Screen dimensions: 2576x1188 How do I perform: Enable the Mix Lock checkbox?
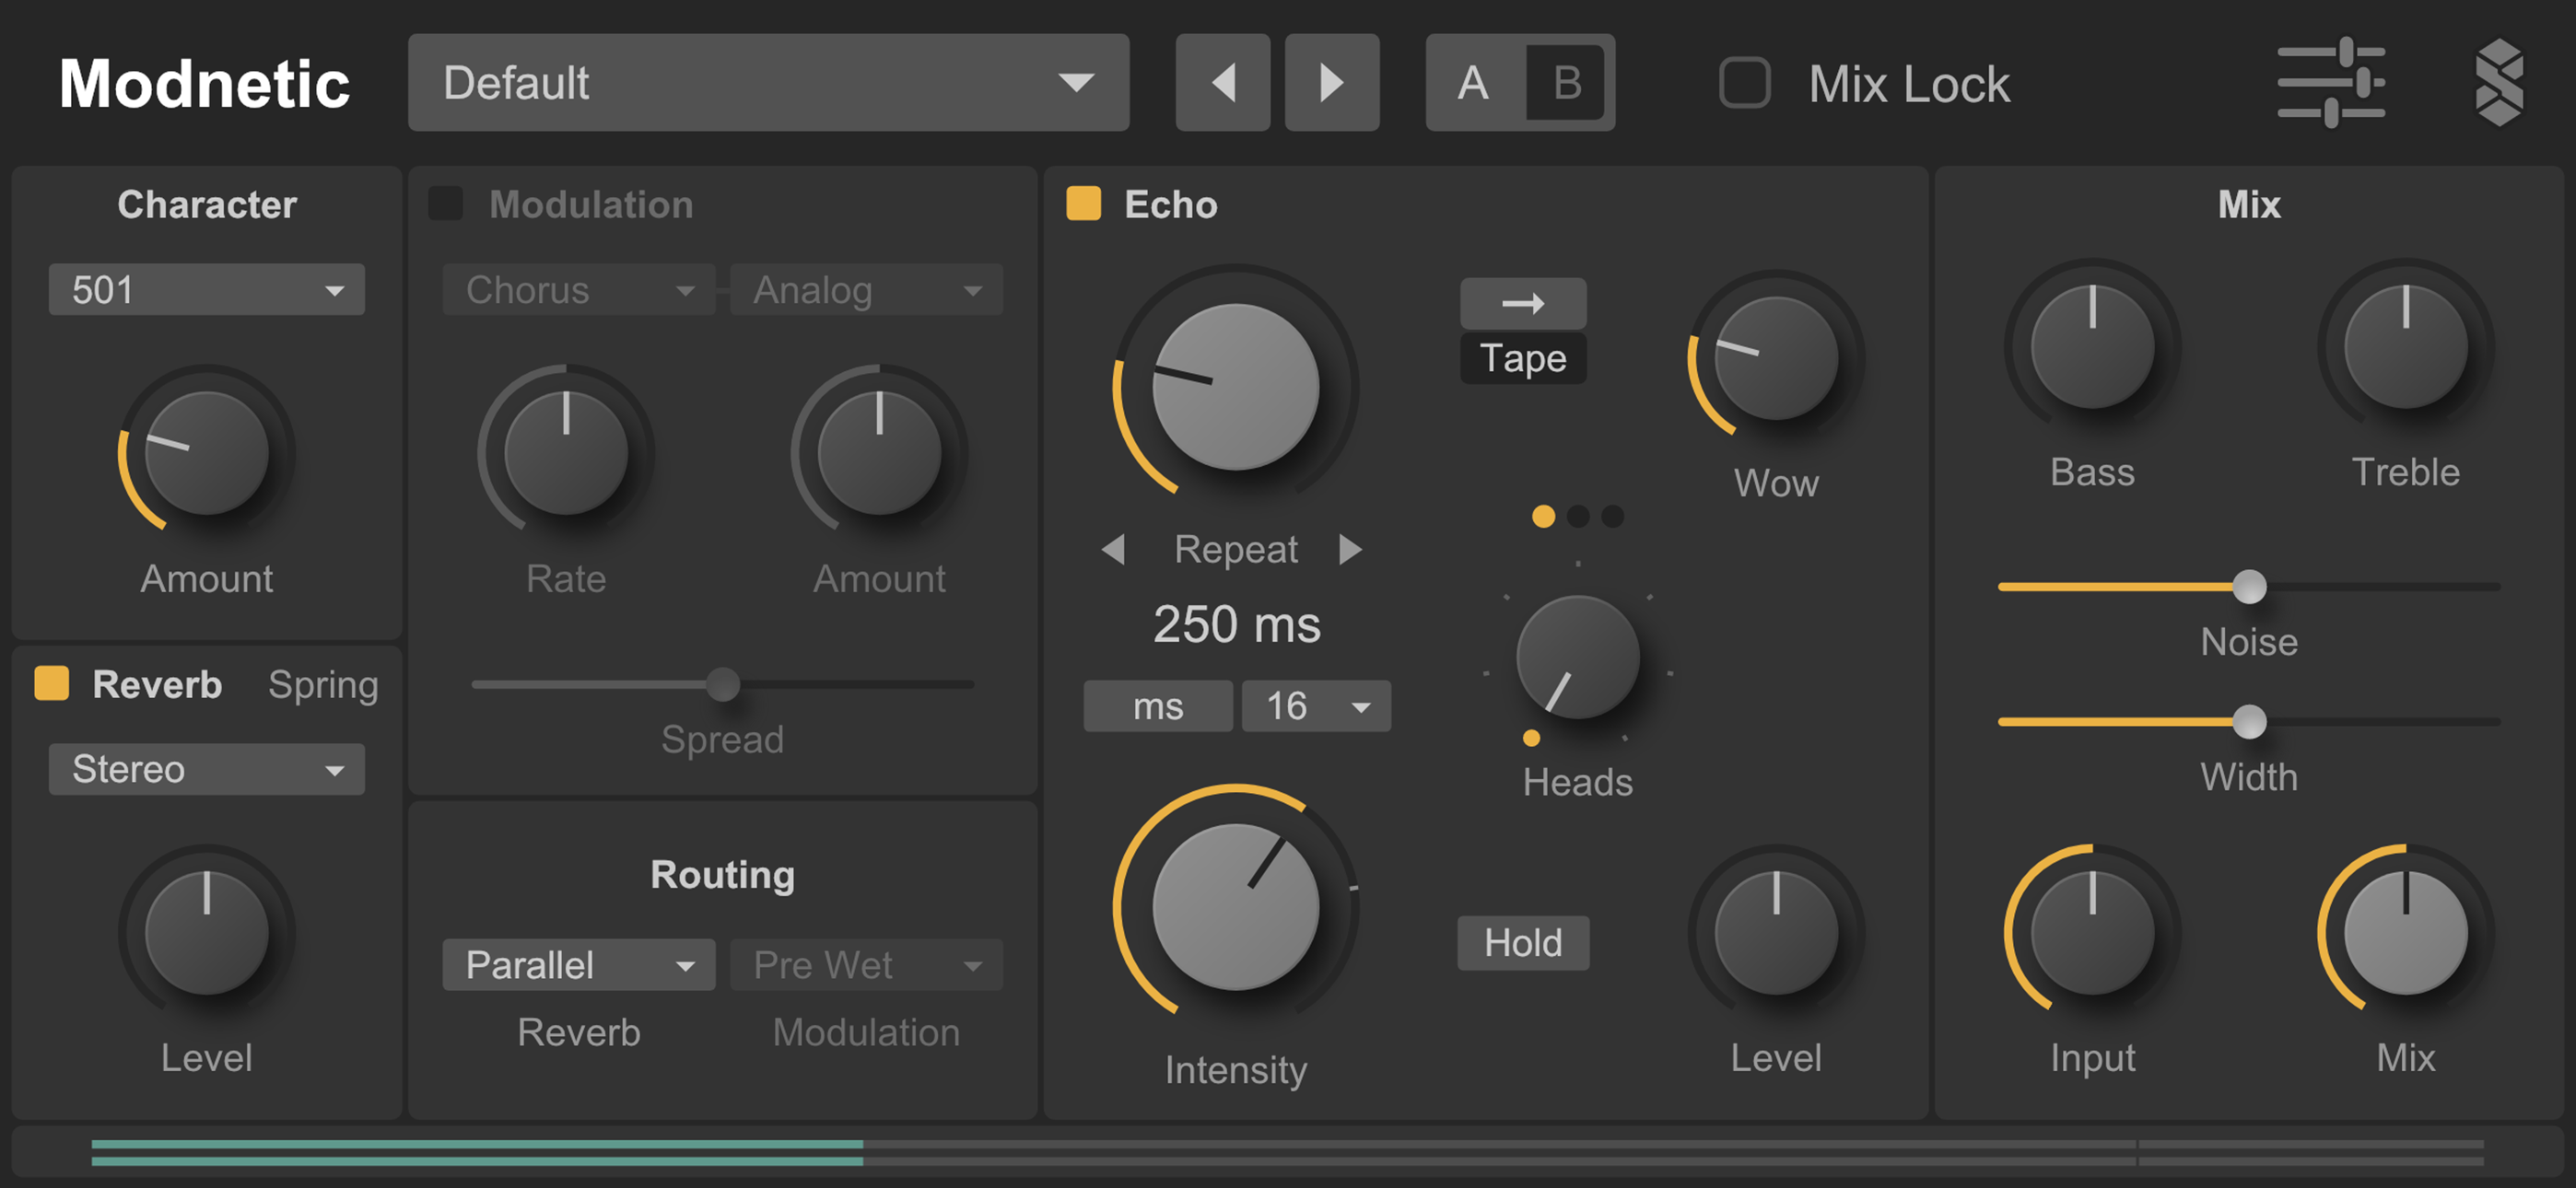[1744, 82]
